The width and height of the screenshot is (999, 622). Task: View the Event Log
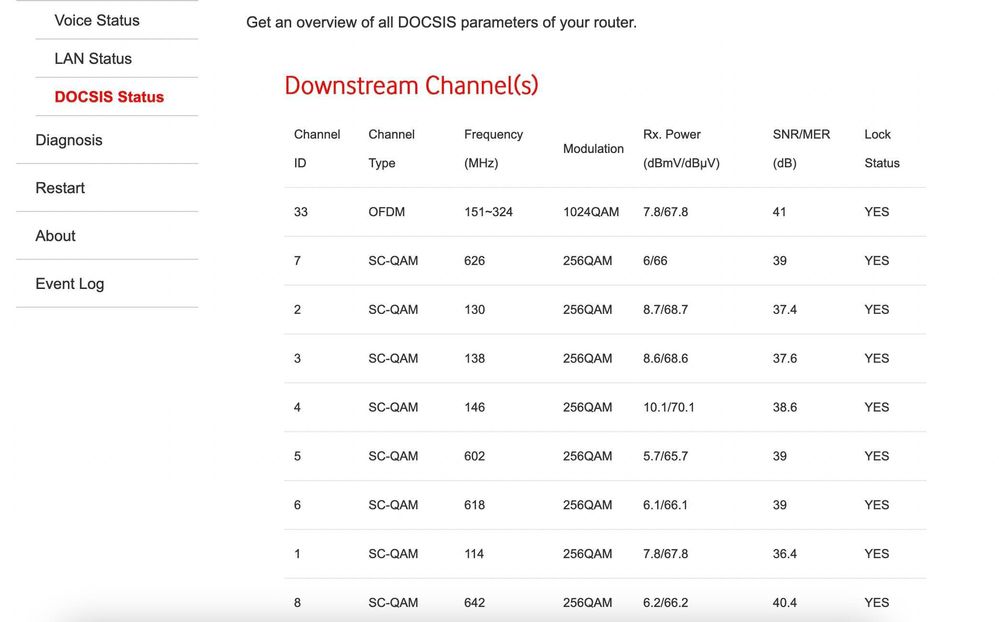(69, 284)
